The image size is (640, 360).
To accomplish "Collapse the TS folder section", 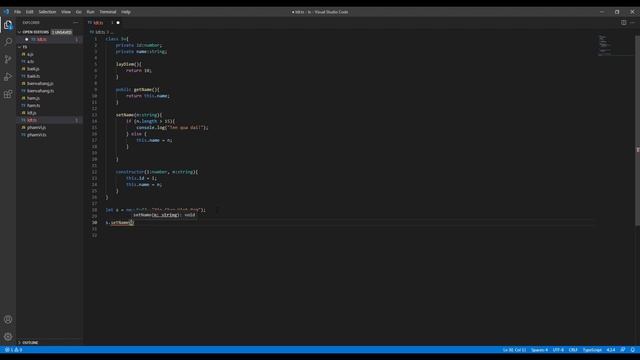I will coord(19,47).
